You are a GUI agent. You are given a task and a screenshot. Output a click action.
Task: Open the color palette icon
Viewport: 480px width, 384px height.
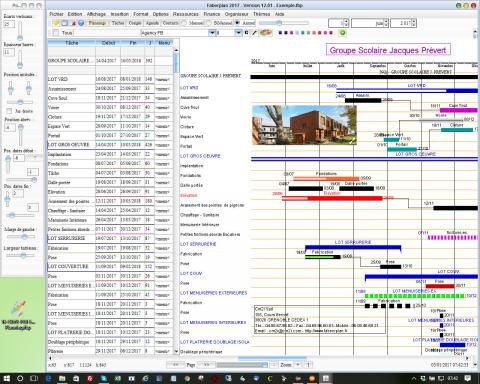266,33
